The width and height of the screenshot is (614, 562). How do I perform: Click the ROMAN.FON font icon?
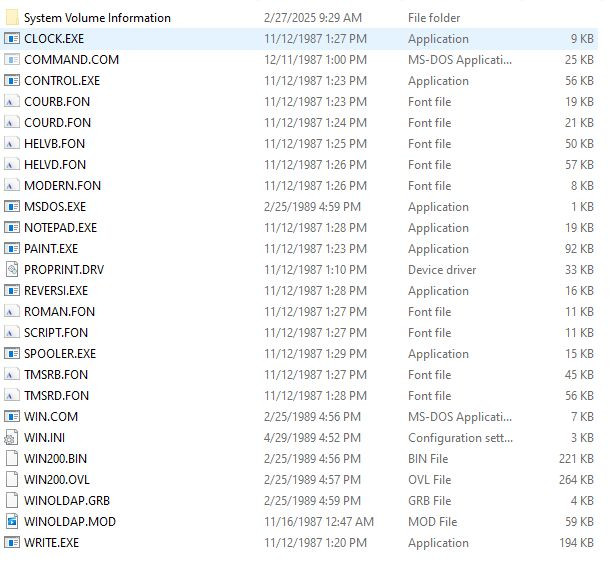[11, 312]
